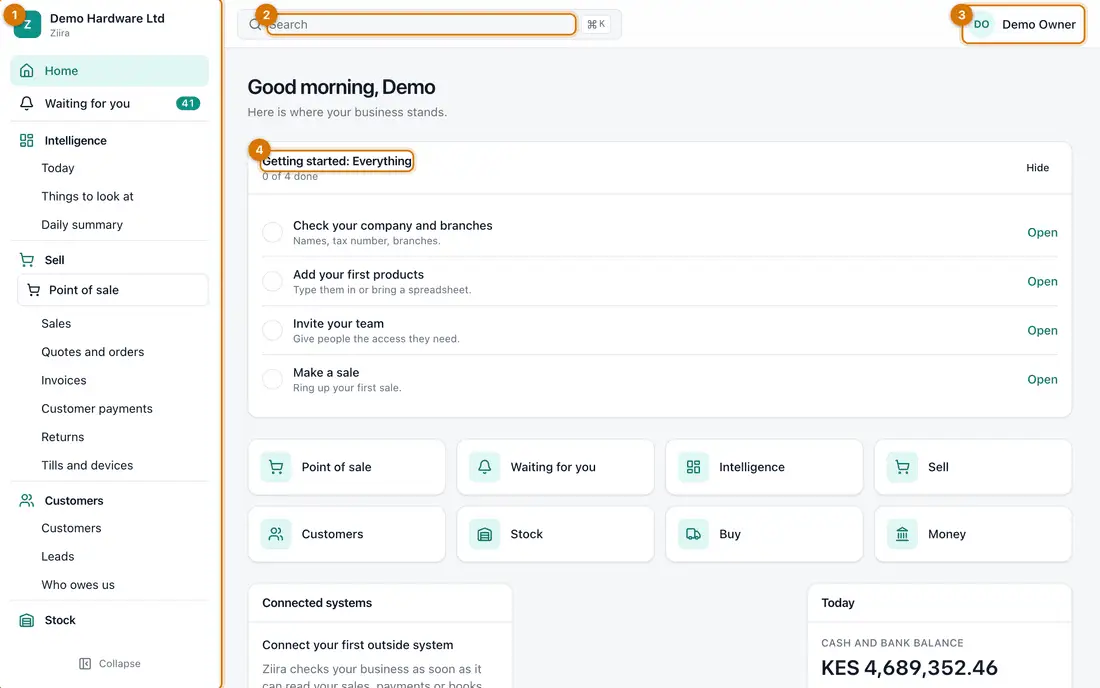
Task: Open Quotes and orders
Action: pyautogui.click(x=93, y=352)
